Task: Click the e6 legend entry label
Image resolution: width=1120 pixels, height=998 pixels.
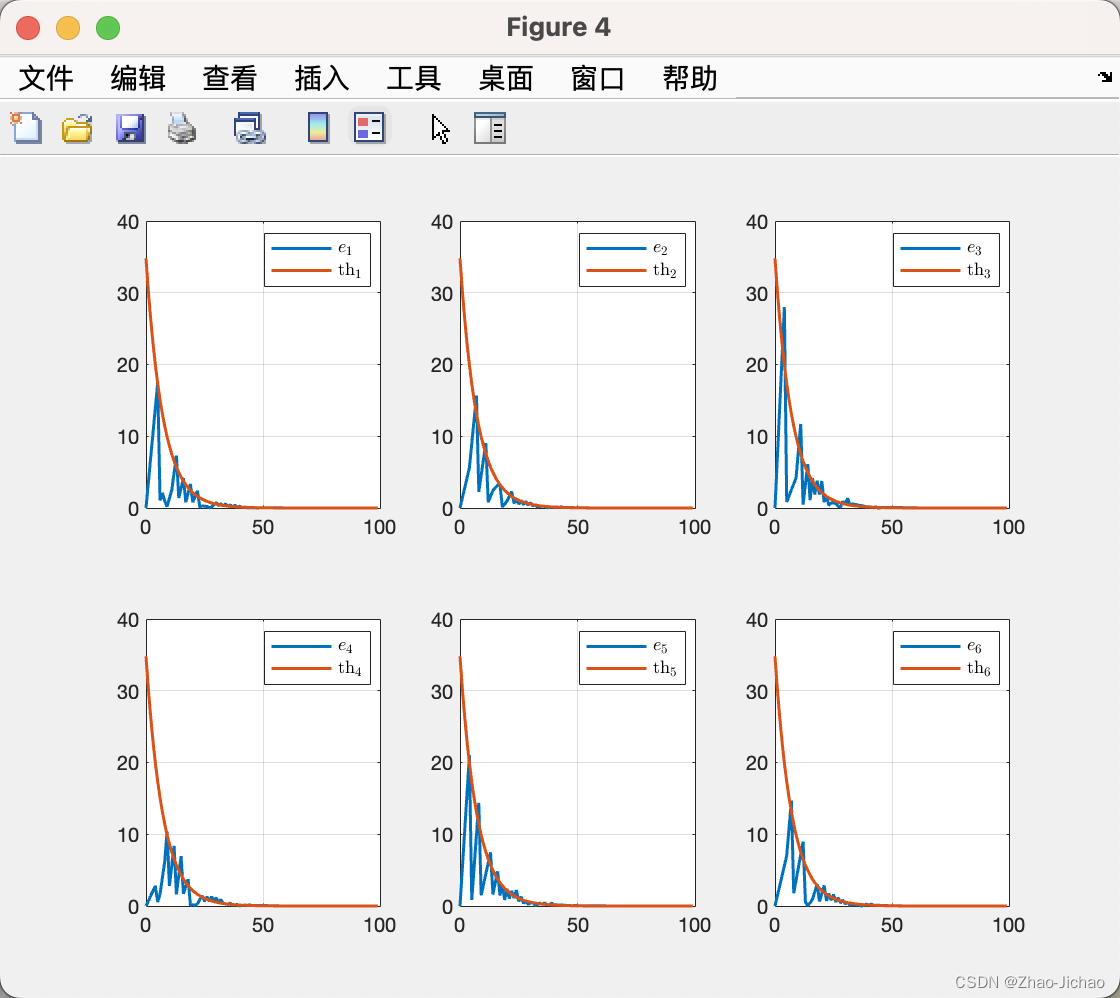Action: 974,647
